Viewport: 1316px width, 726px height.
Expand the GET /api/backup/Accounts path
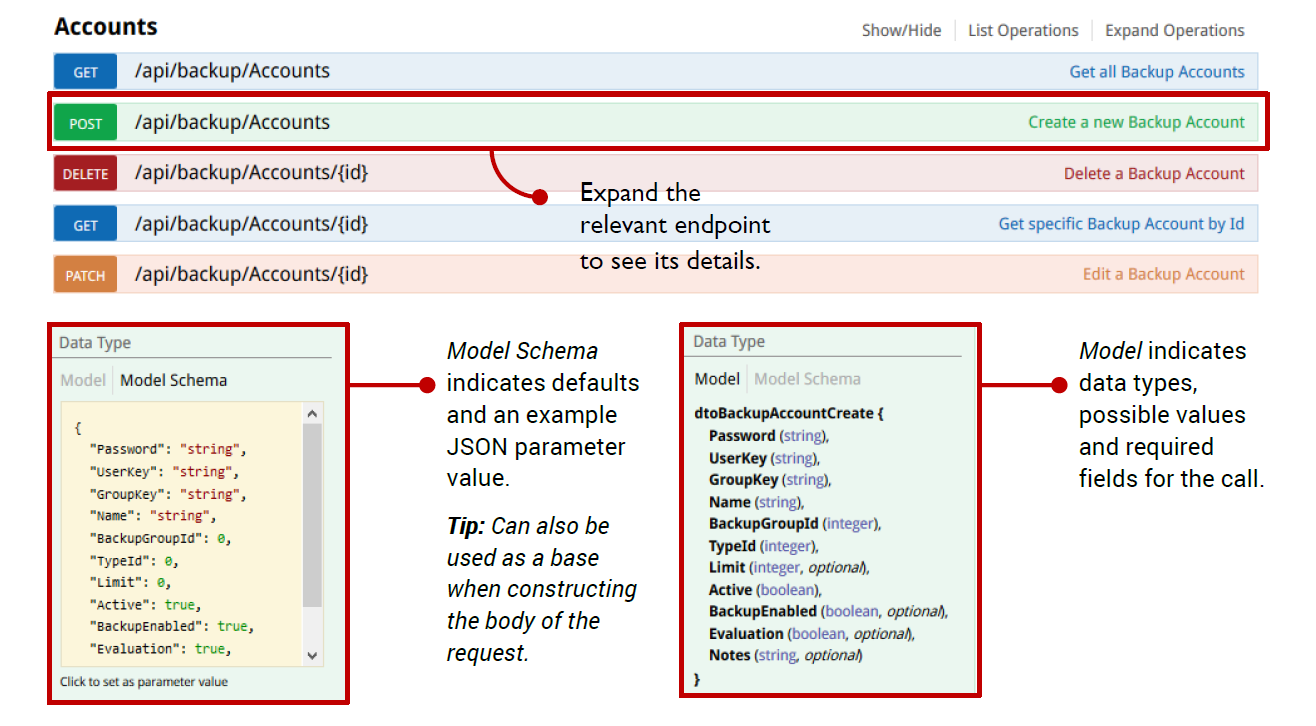(x=232, y=71)
